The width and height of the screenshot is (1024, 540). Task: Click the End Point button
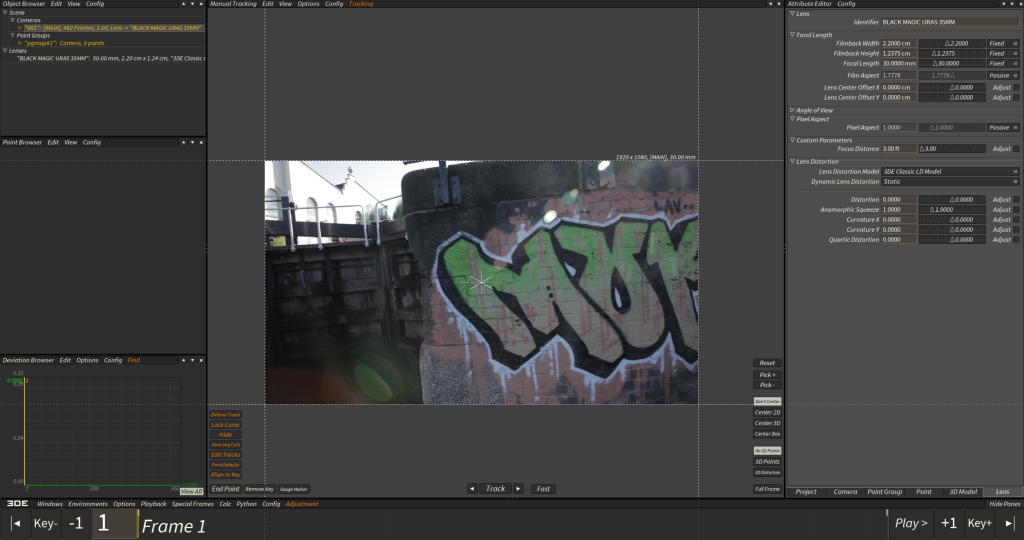225,488
